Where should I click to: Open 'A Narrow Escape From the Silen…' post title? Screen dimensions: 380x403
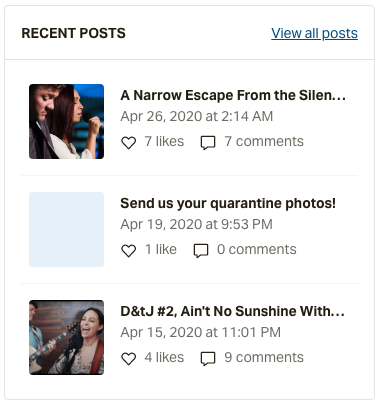point(233,95)
